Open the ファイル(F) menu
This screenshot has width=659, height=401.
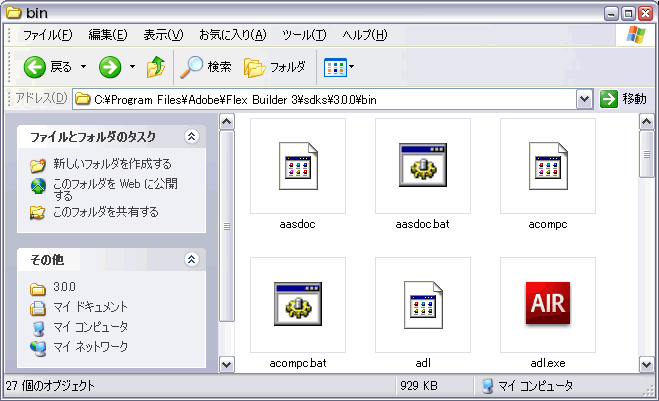pyautogui.click(x=47, y=35)
